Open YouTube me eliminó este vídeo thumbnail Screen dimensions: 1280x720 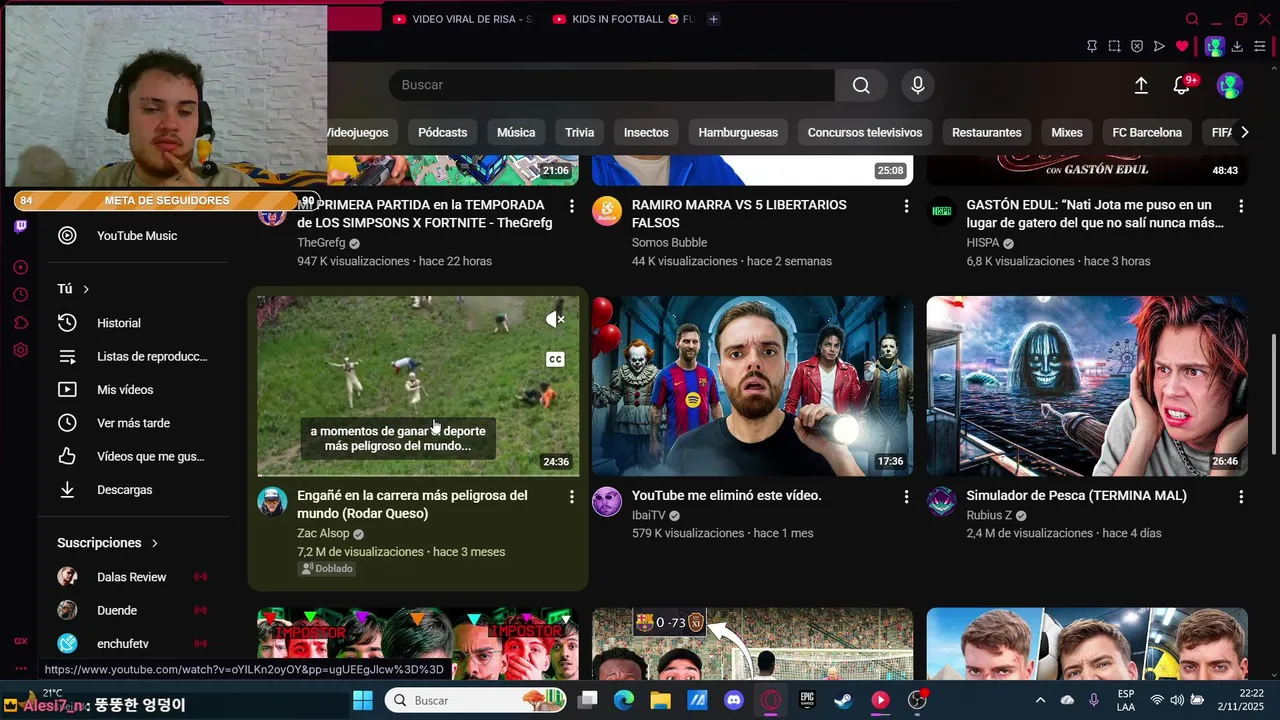[752, 386]
